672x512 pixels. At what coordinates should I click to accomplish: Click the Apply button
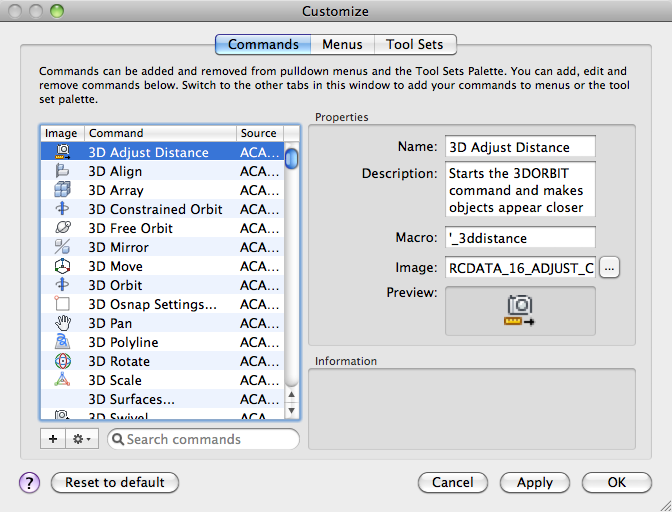point(535,483)
